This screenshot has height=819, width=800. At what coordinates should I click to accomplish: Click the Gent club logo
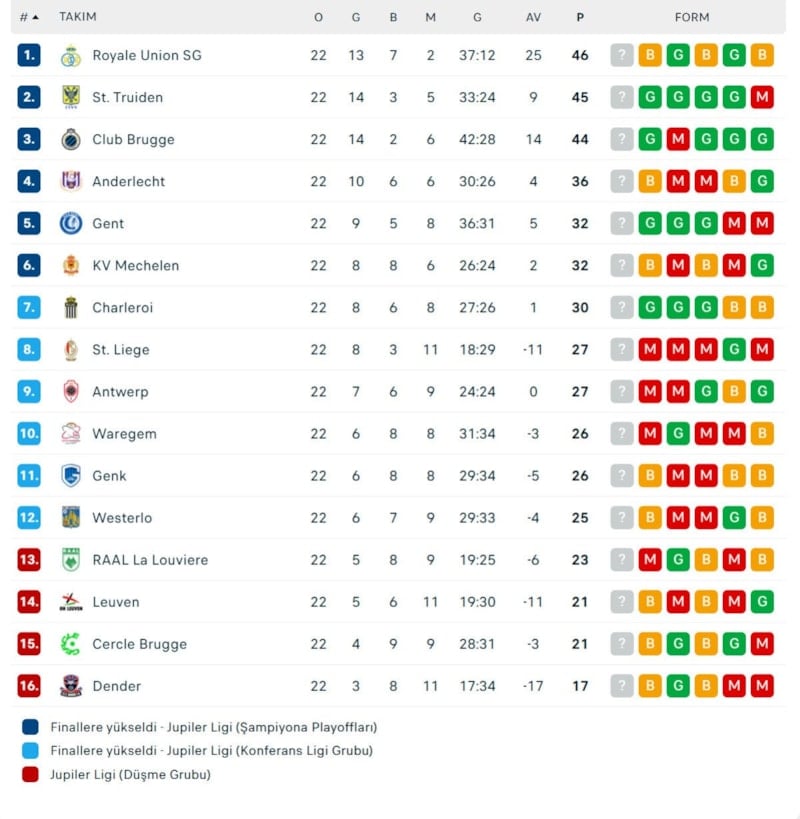[x=70, y=224]
